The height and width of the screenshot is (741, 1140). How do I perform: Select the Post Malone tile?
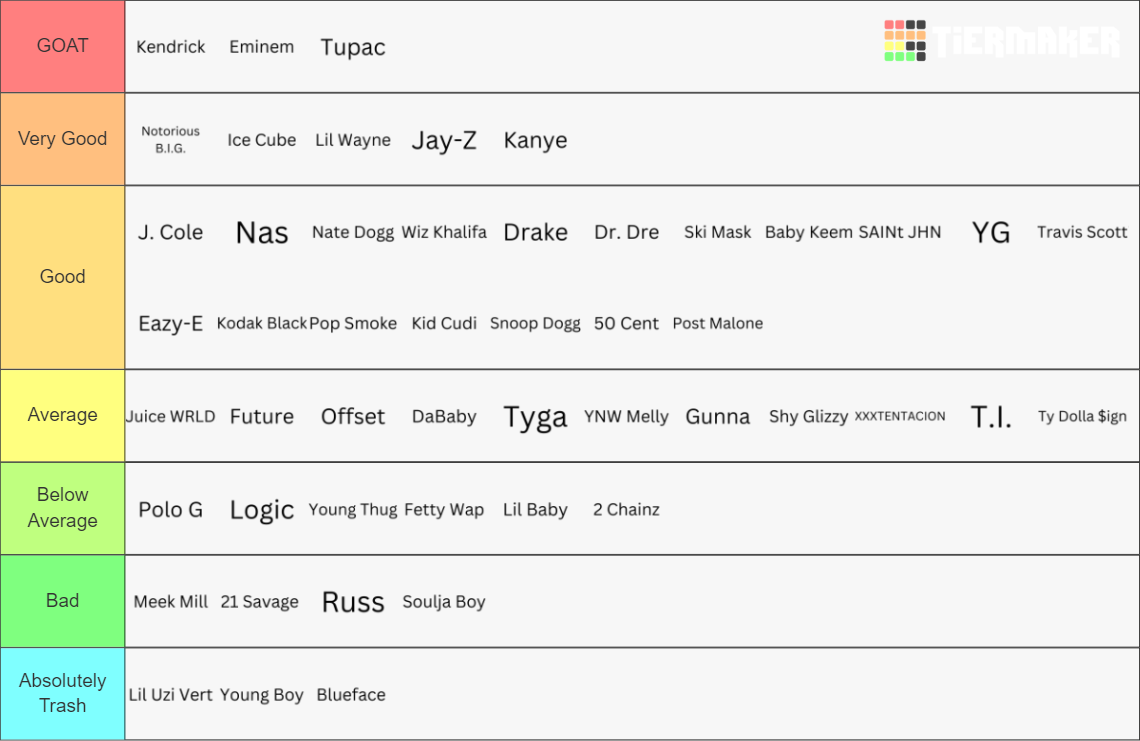click(x=718, y=324)
